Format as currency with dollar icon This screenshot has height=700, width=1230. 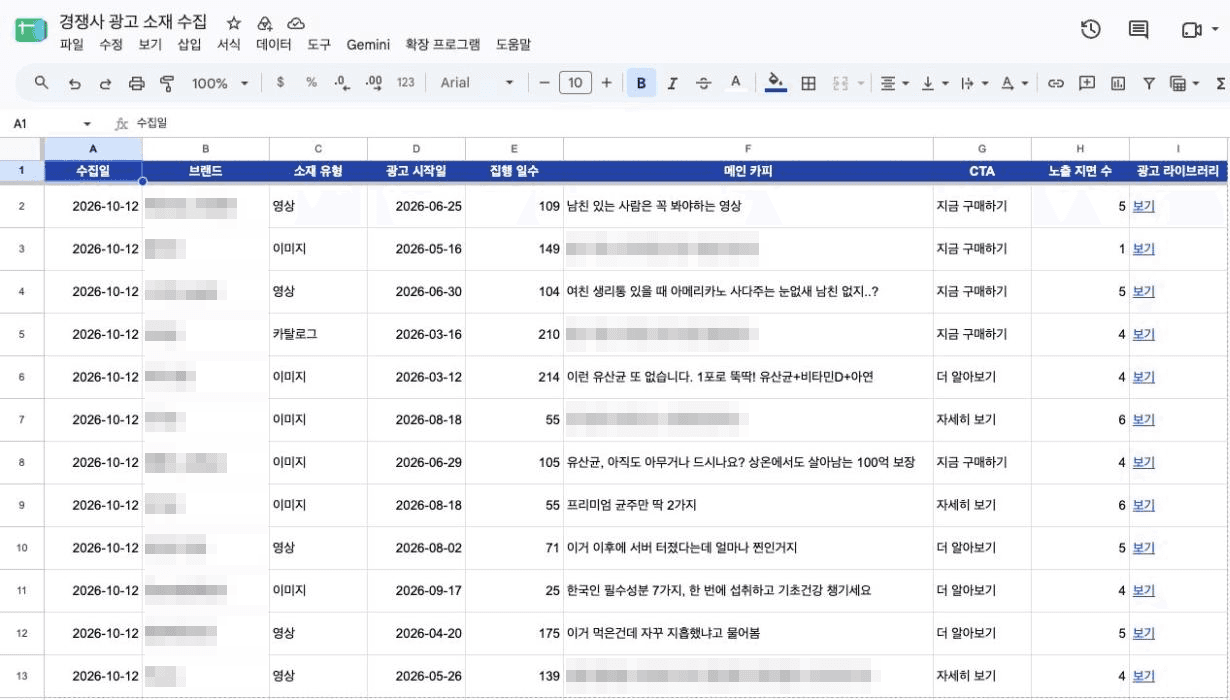[x=280, y=83]
